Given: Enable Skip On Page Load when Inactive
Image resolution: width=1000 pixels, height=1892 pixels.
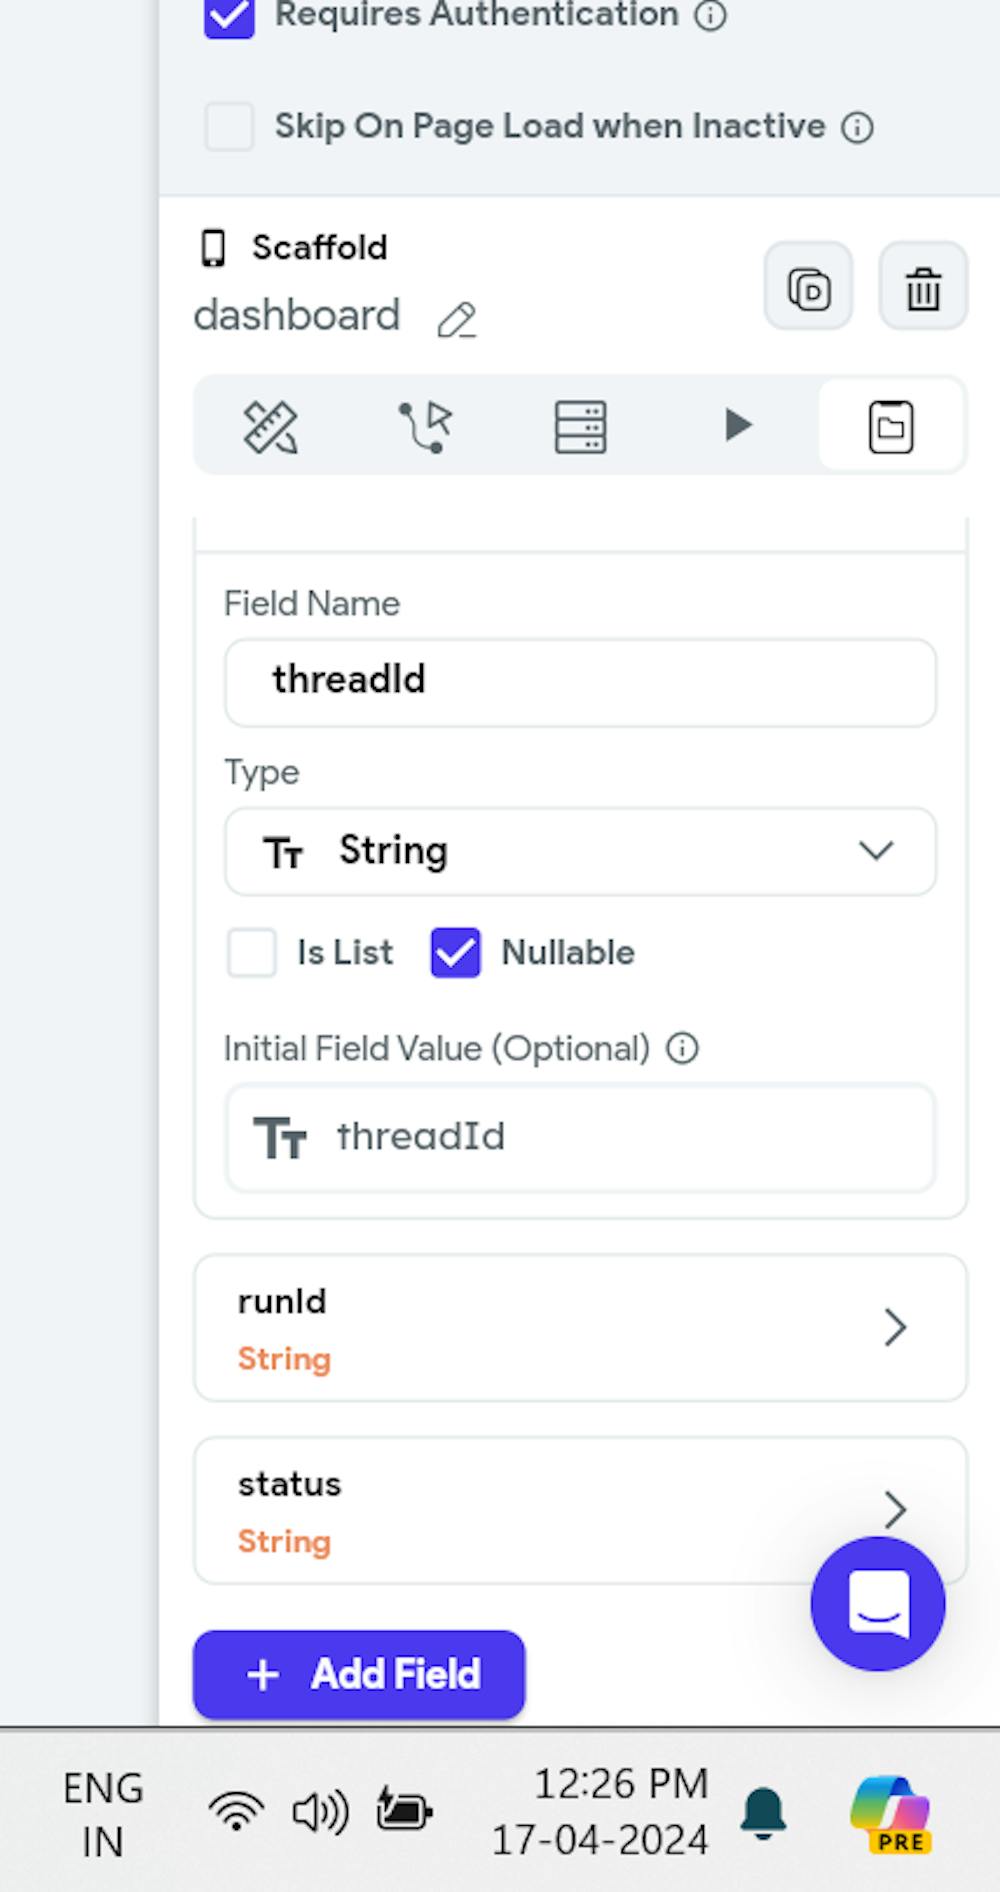Looking at the screenshot, I should 229,127.
